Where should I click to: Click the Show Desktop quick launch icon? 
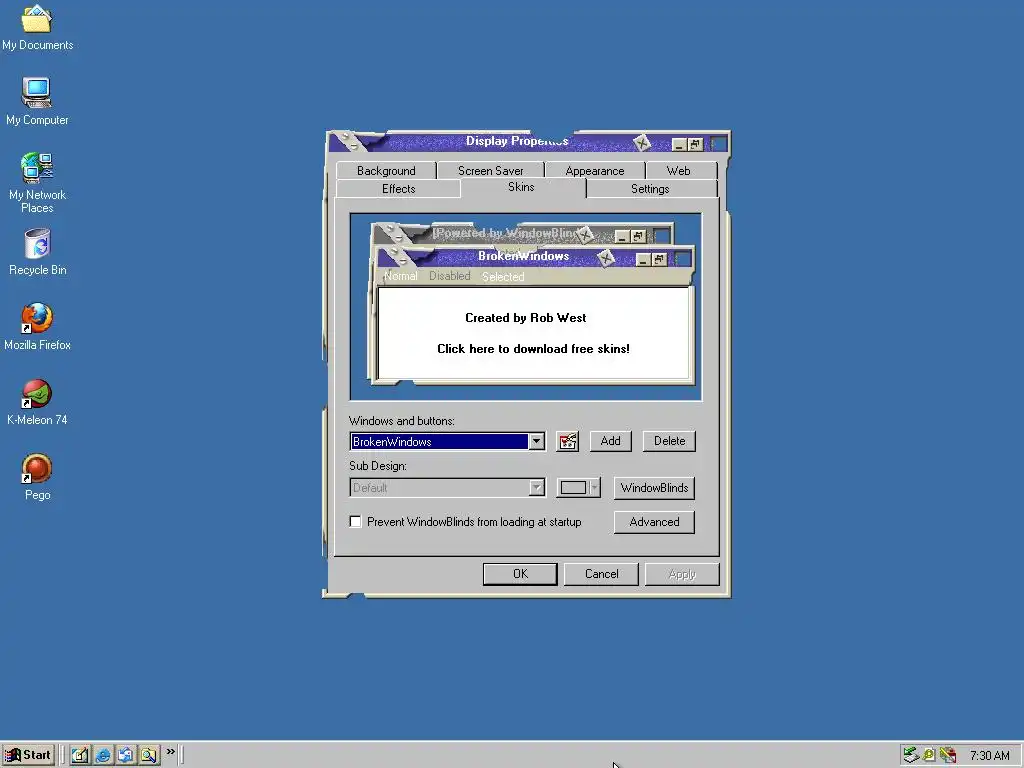(80, 755)
